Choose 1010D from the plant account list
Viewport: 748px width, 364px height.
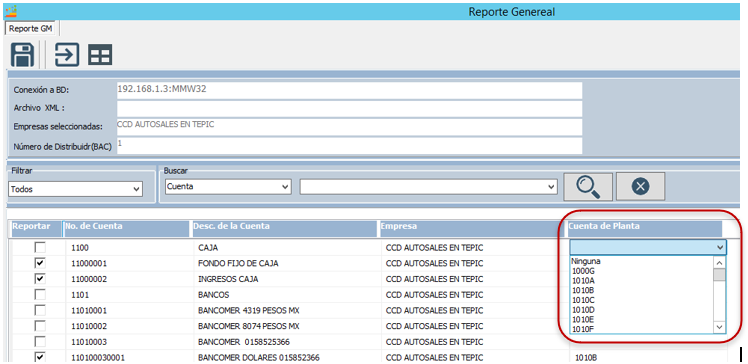click(583, 310)
